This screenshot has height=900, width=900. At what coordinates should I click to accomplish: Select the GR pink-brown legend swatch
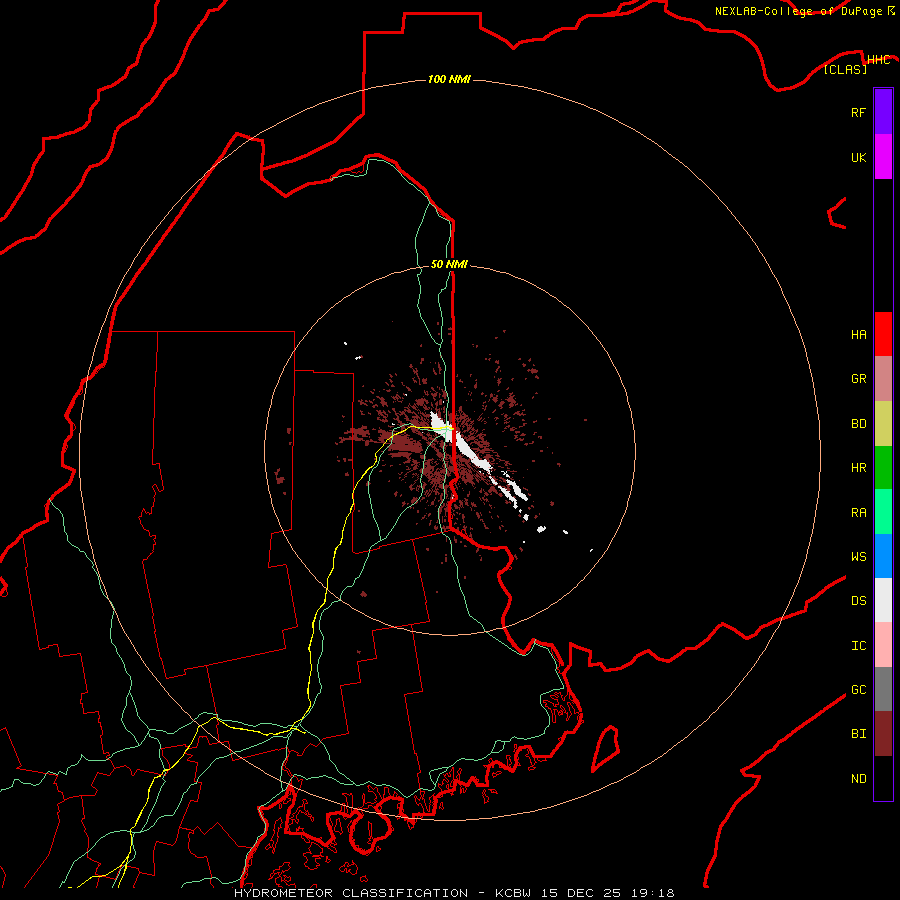[x=883, y=379]
